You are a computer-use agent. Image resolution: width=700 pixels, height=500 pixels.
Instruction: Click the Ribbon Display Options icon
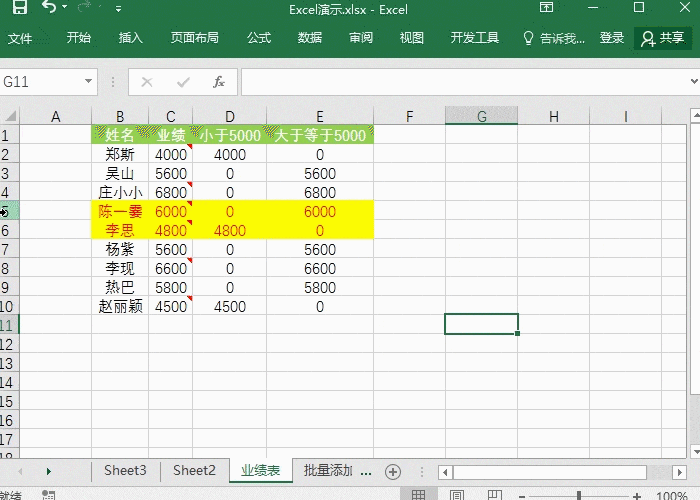tap(546, 7)
